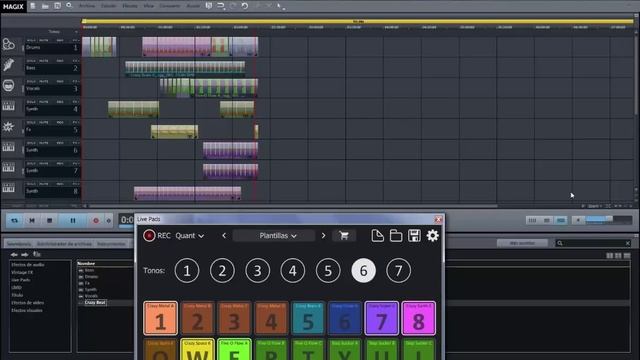Select Tonos pitch 1
The height and width of the screenshot is (360, 640).
click(187, 271)
